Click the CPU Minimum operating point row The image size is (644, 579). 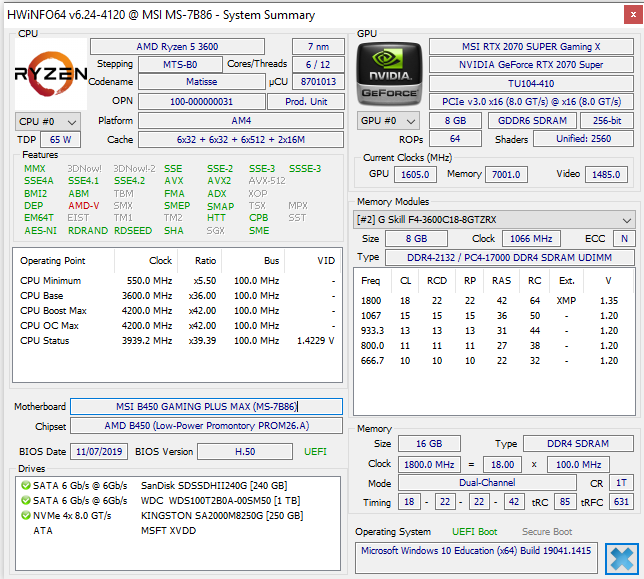point(177,280)
